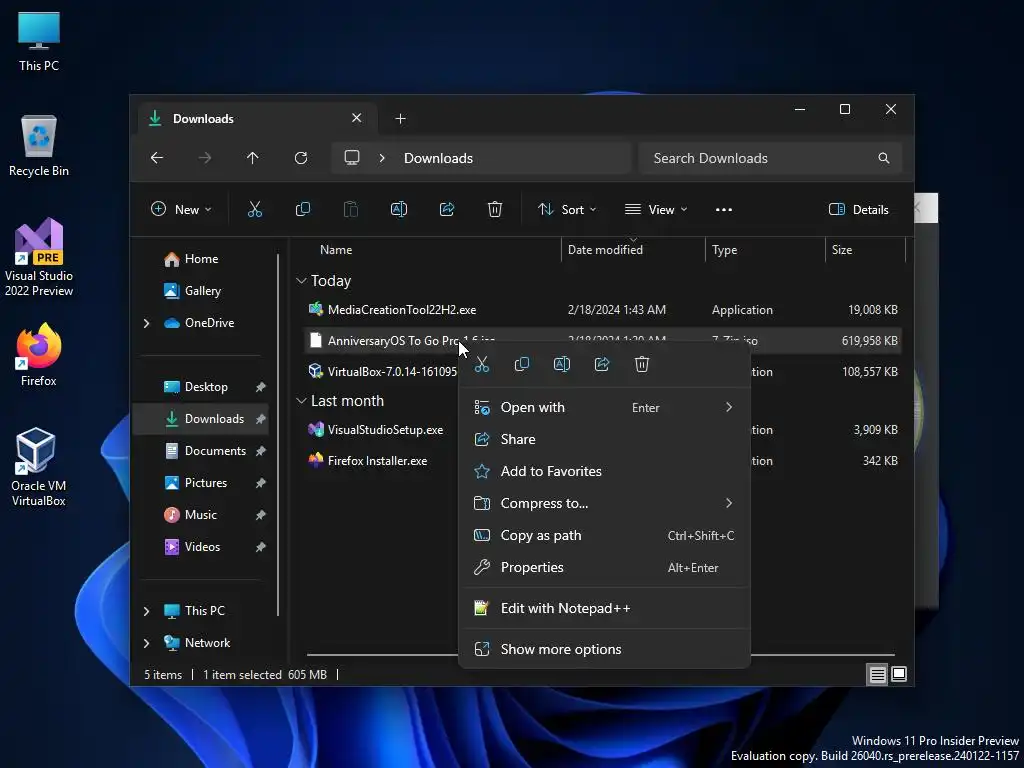Go up one folder level with the up arrow
The width and height of the screenshot is (1024, 768).
point(253,158)
